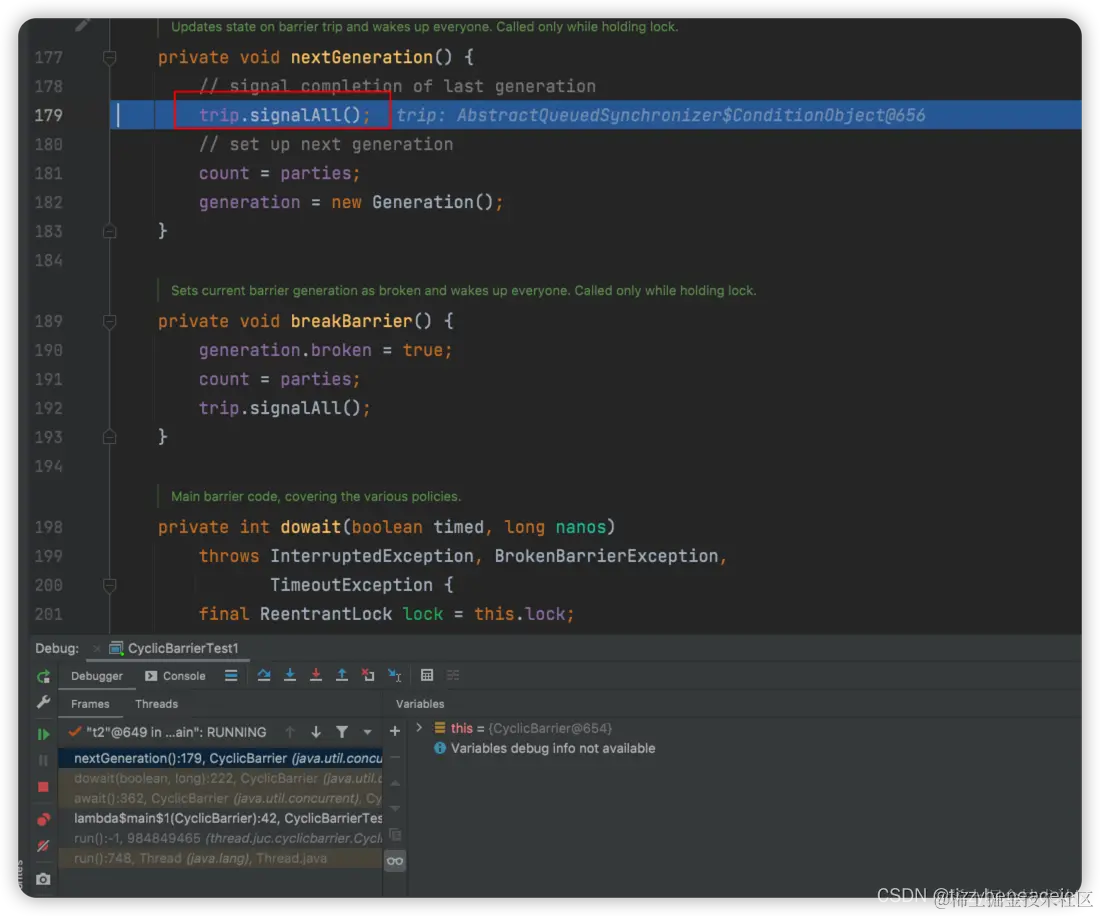The width and height of the screenshot is (1100, 916).
Task: Expand the 'this' variable node
Action: pyautogui.click(x=420, y=728)
